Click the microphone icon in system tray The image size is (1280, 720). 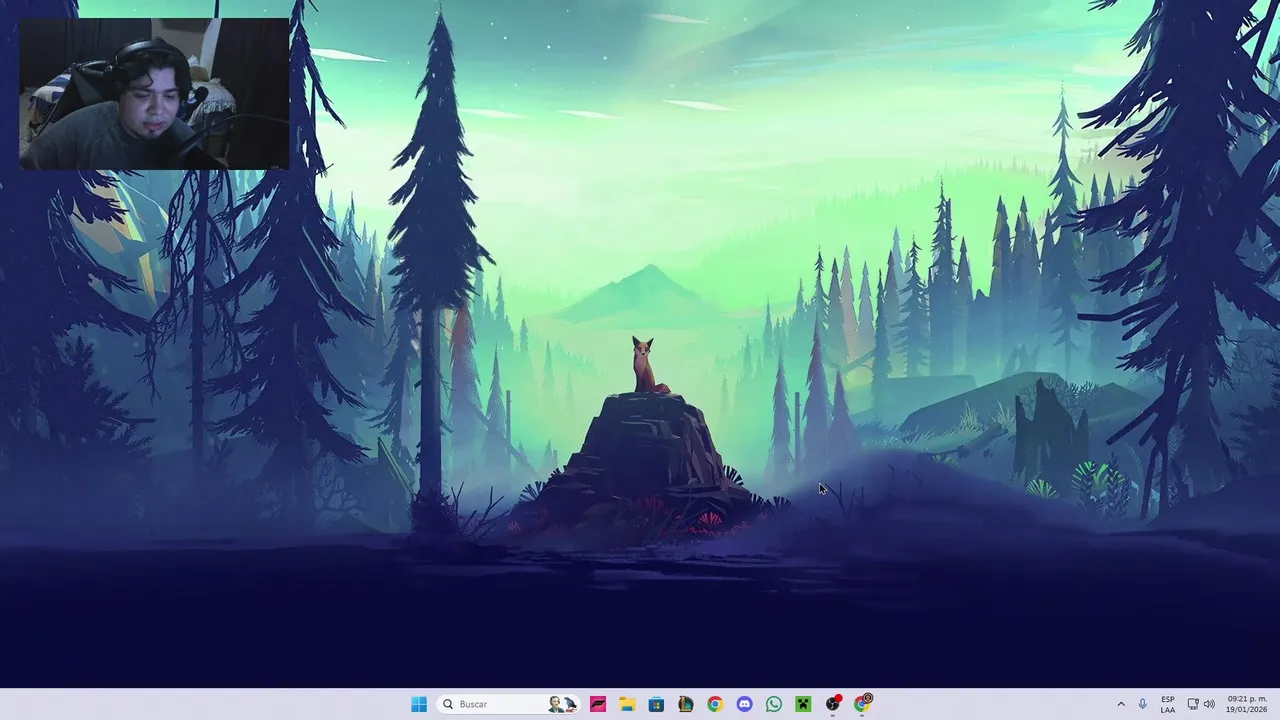point(1143,704)
